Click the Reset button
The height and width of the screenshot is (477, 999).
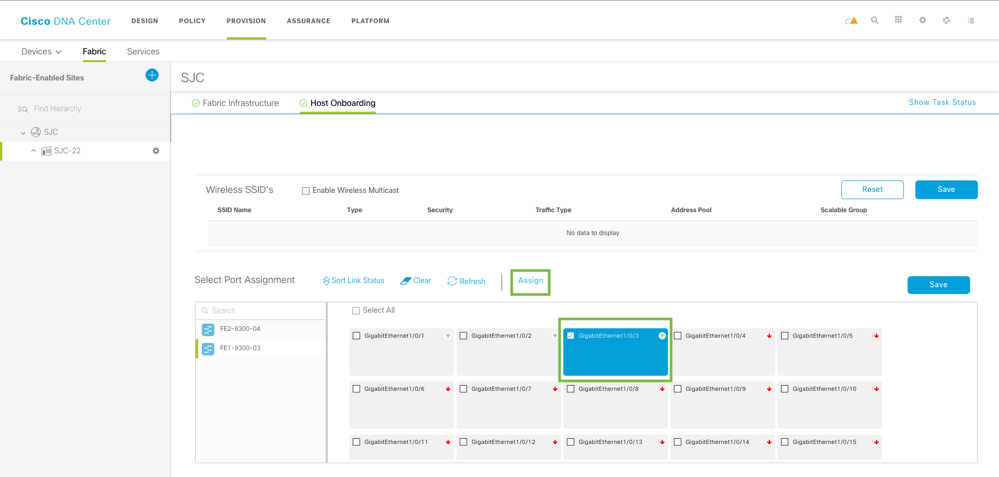pyautogui.click(x=872, y=190)
